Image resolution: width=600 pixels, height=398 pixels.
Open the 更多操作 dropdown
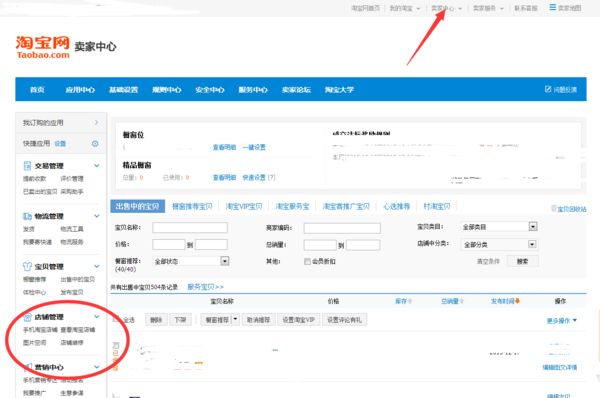[561, 320]
